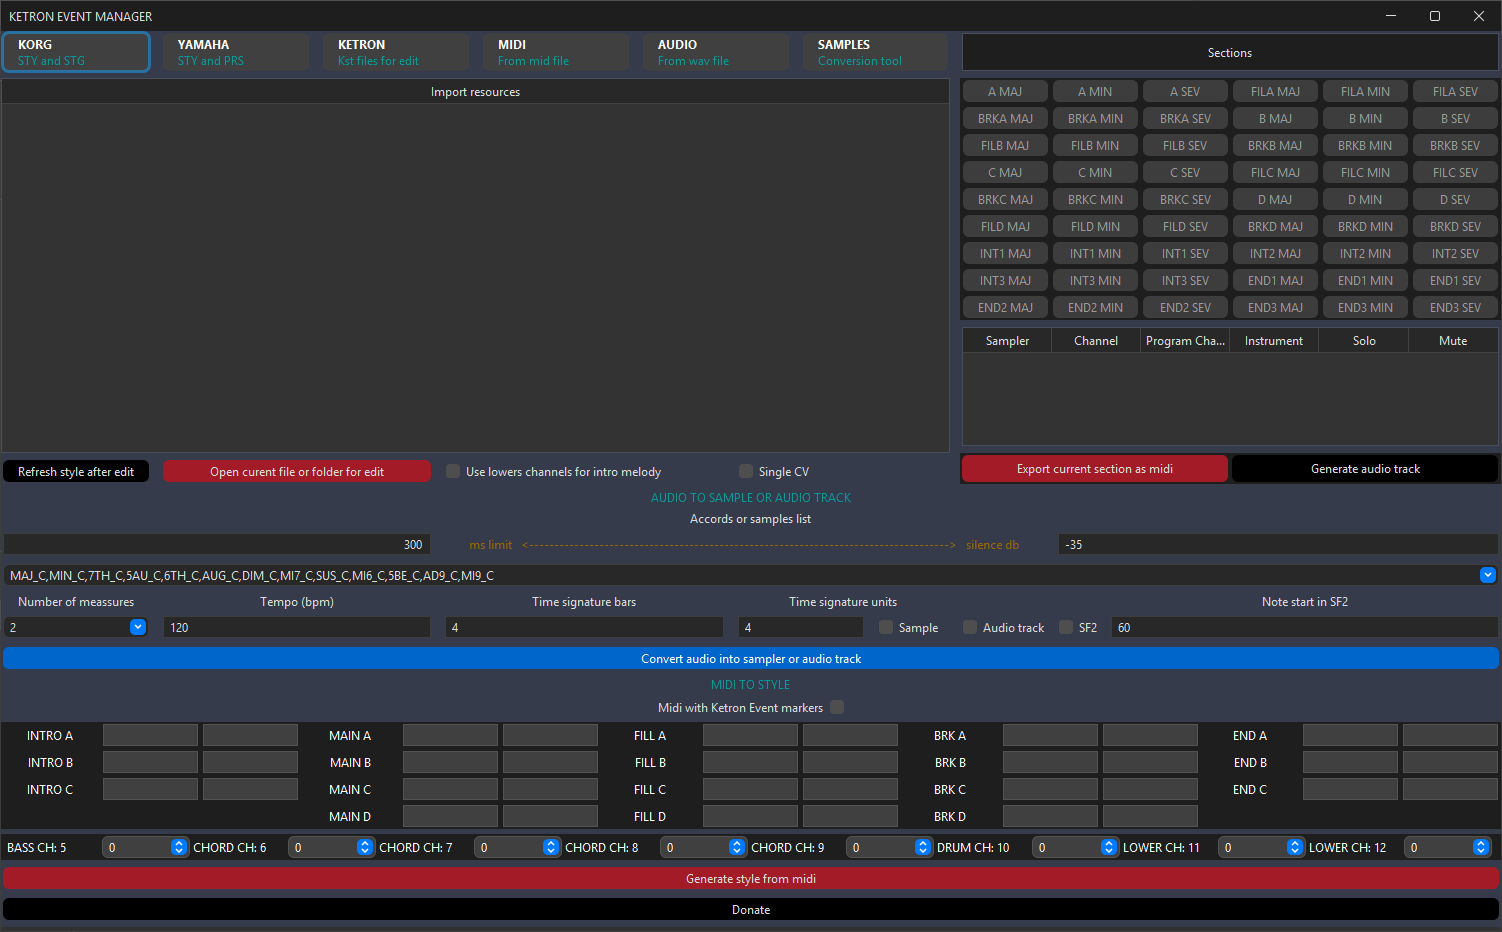This screenshot has height=932, width=1502.
Task: Enable Midi with Ketron Event markers
Action: [x=837, y=707]
